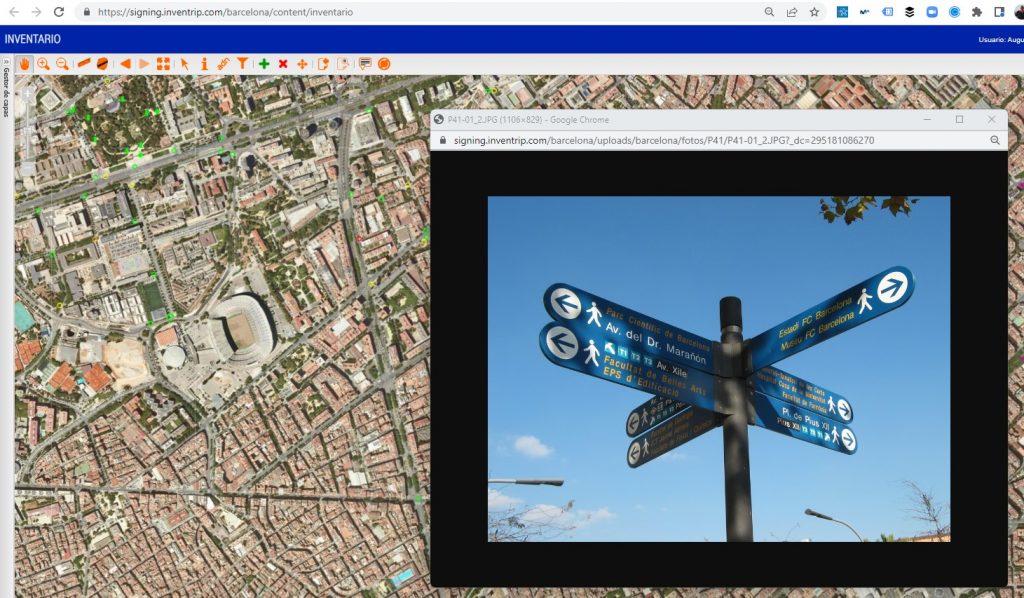Image resolution: width=1024 pixels, height=598 pixels.
Task: Select the move element cross-arrows tool
Action: [x=302, y=63]
